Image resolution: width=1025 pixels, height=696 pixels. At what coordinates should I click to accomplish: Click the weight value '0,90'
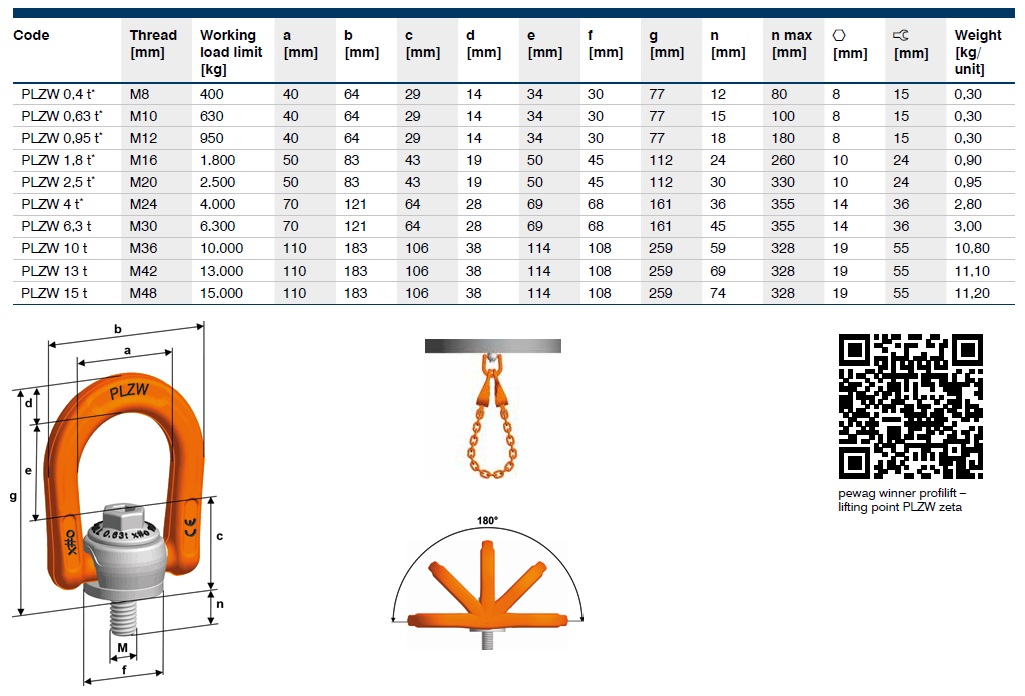click(x=968, y=160)
